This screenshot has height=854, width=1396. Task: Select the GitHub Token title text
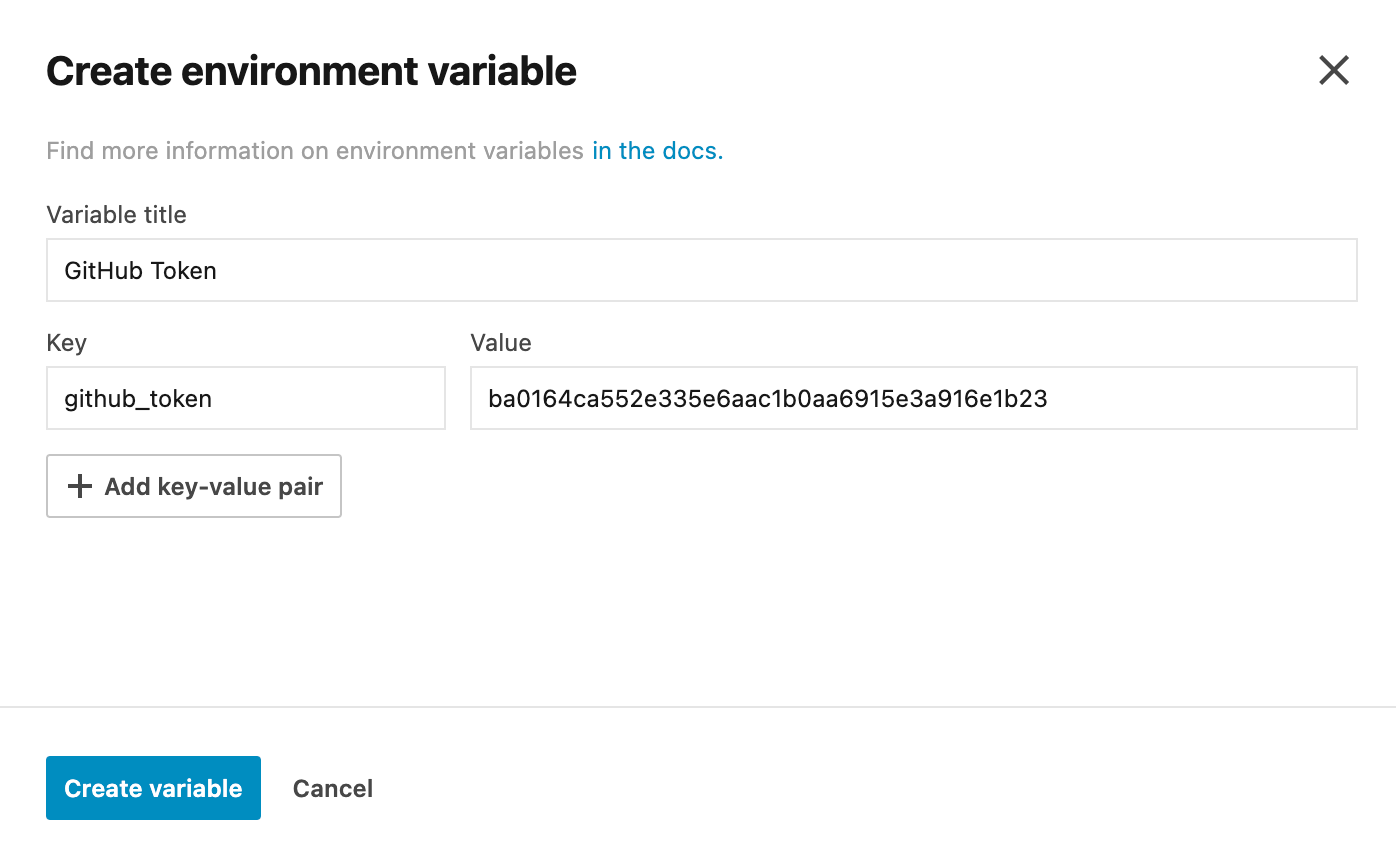(x=140, y=270)
